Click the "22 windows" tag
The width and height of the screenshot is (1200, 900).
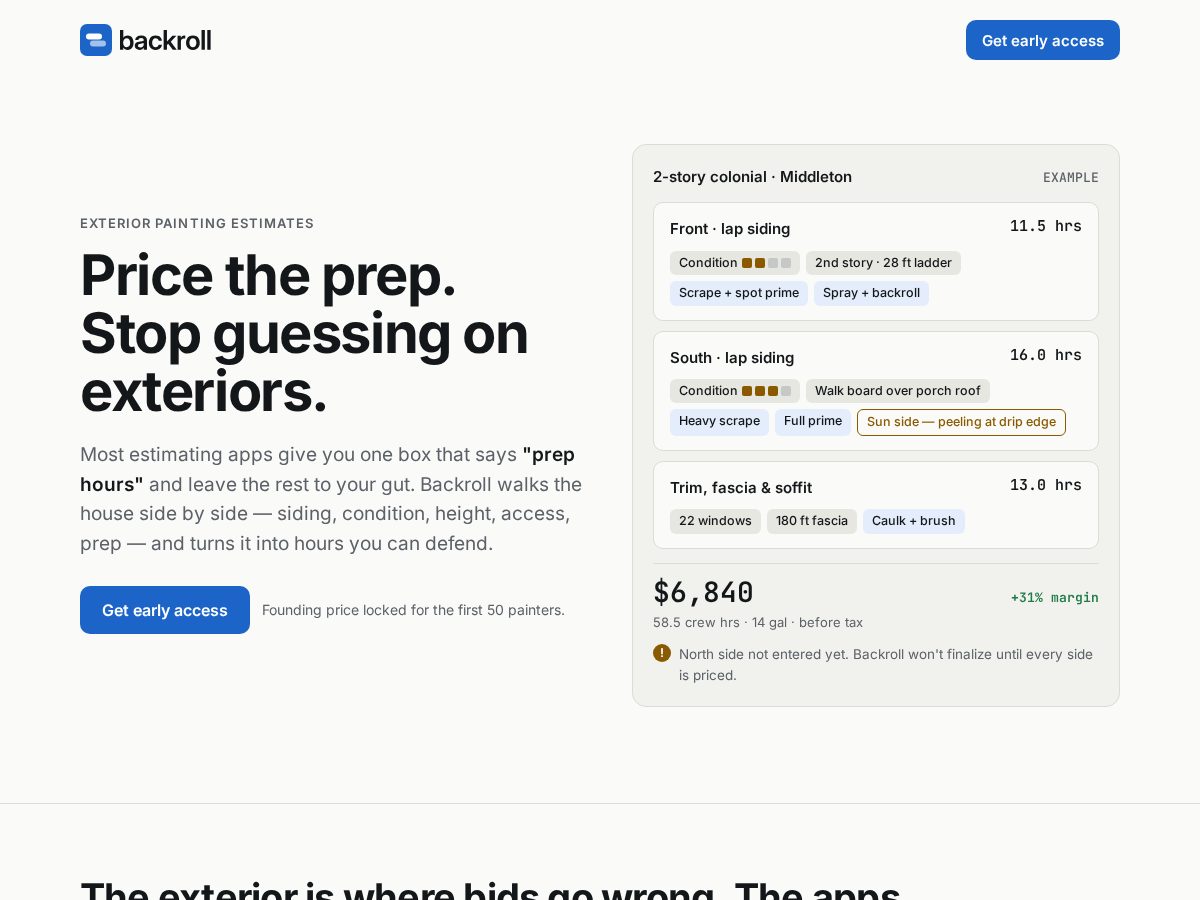[x=715, y=521]
